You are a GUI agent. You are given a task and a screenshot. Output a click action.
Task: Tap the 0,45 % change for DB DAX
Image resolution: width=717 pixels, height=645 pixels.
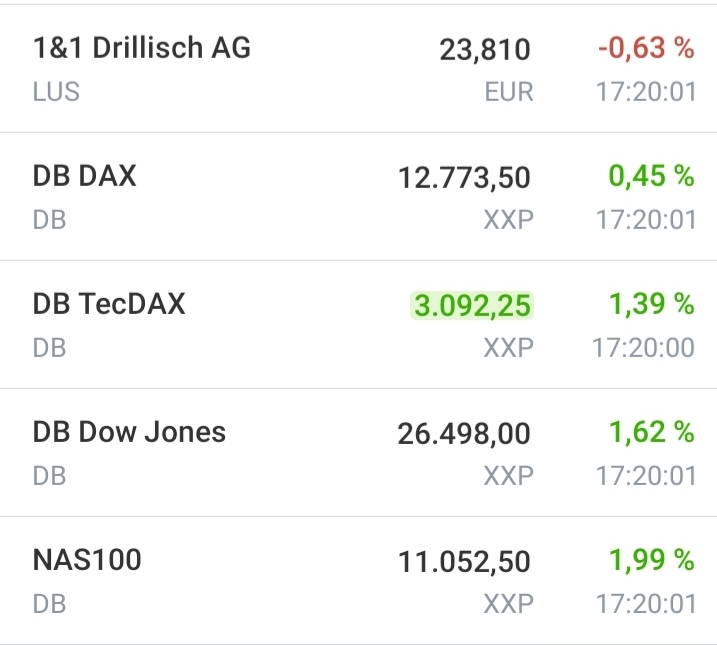[x=651, y=176]
